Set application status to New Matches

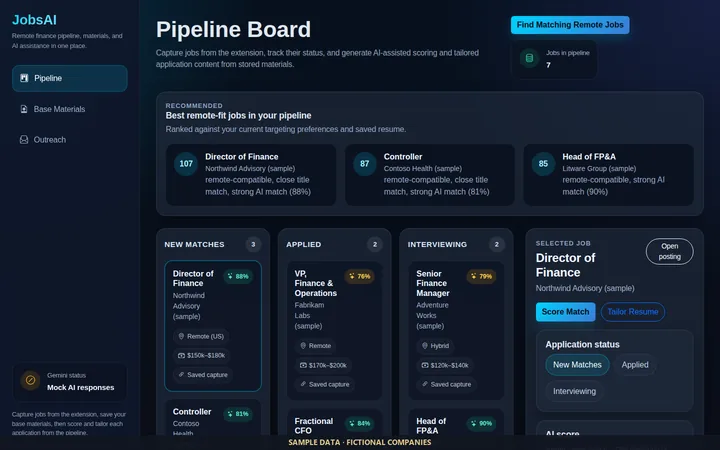tap(577, 365)
